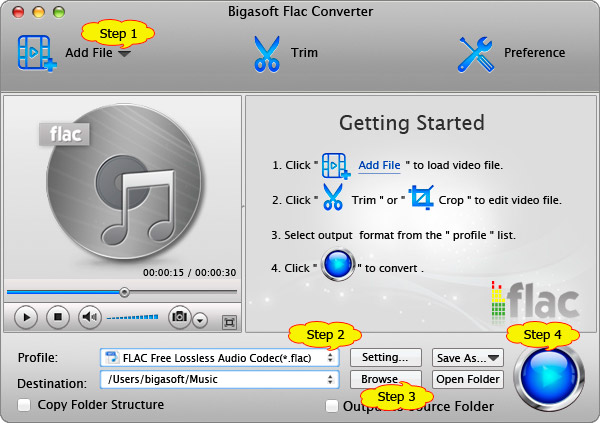
Task: Click the flac album art preview thumbnail
Action: click(122, 182)
